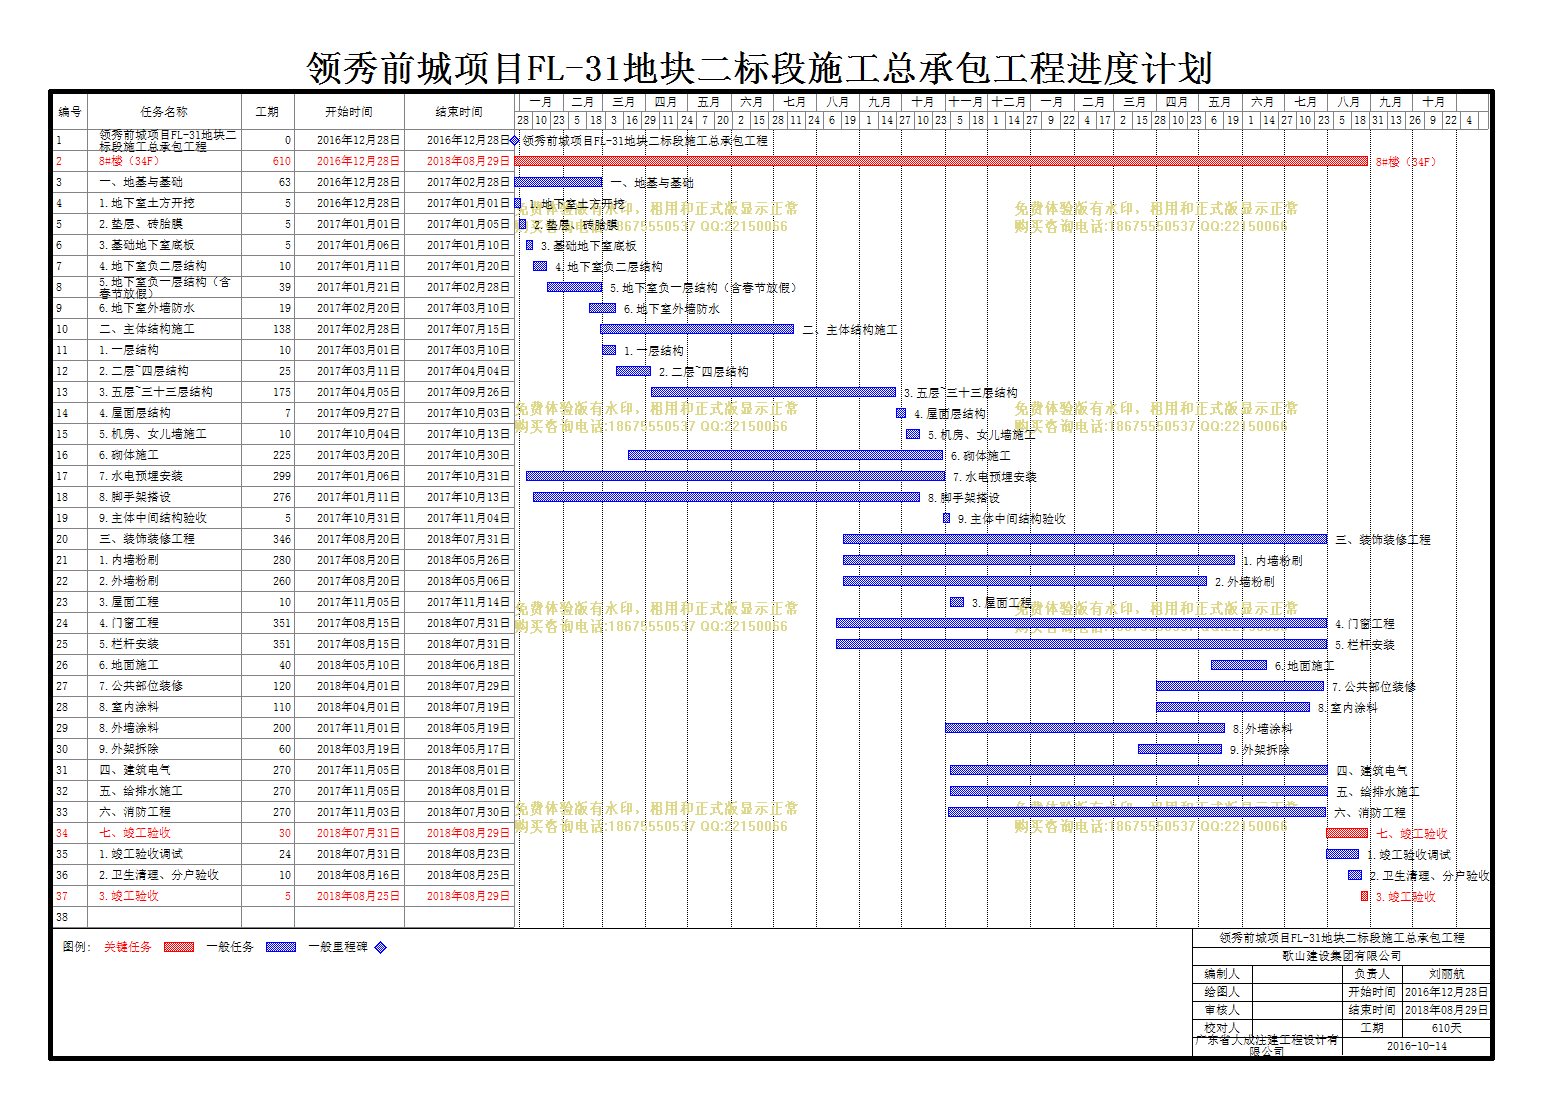Image resolution: width=1541 pixels, height=1107 pixels.
Task: Click the 开始时间 column header
Action: click(x=349, y=111)
